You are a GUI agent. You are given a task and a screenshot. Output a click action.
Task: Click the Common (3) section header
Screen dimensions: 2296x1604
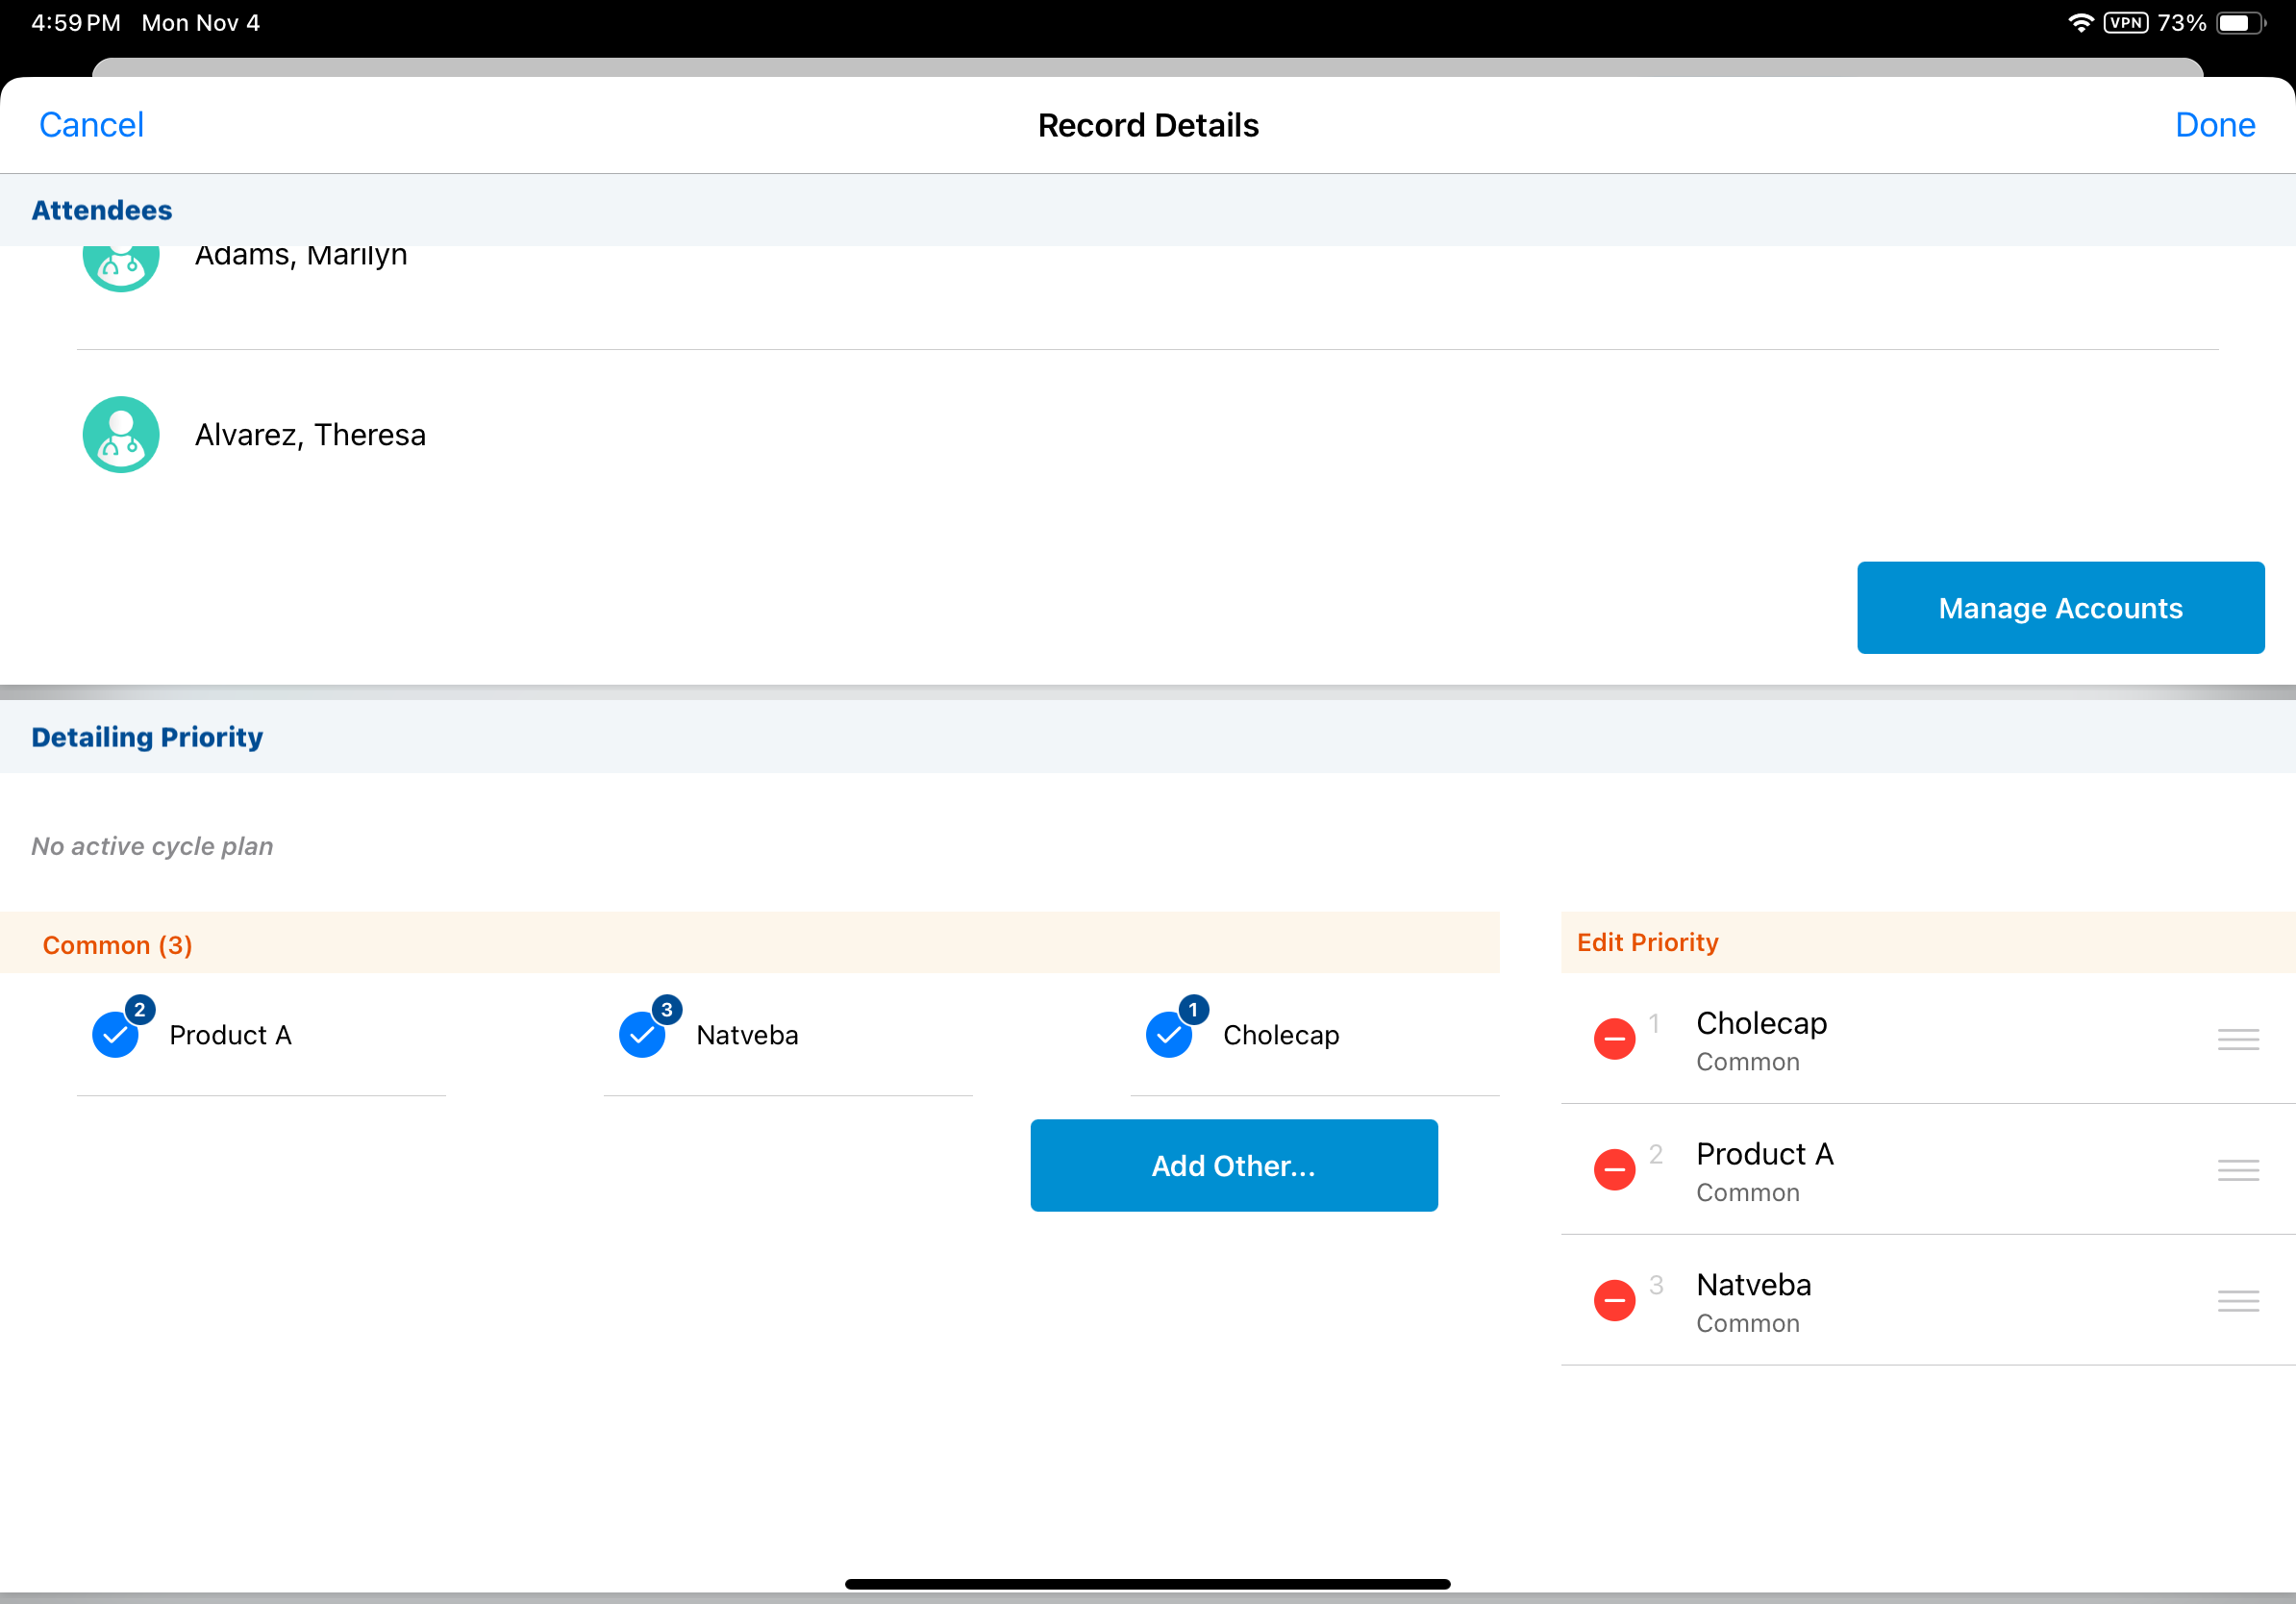tap(118, 945)
